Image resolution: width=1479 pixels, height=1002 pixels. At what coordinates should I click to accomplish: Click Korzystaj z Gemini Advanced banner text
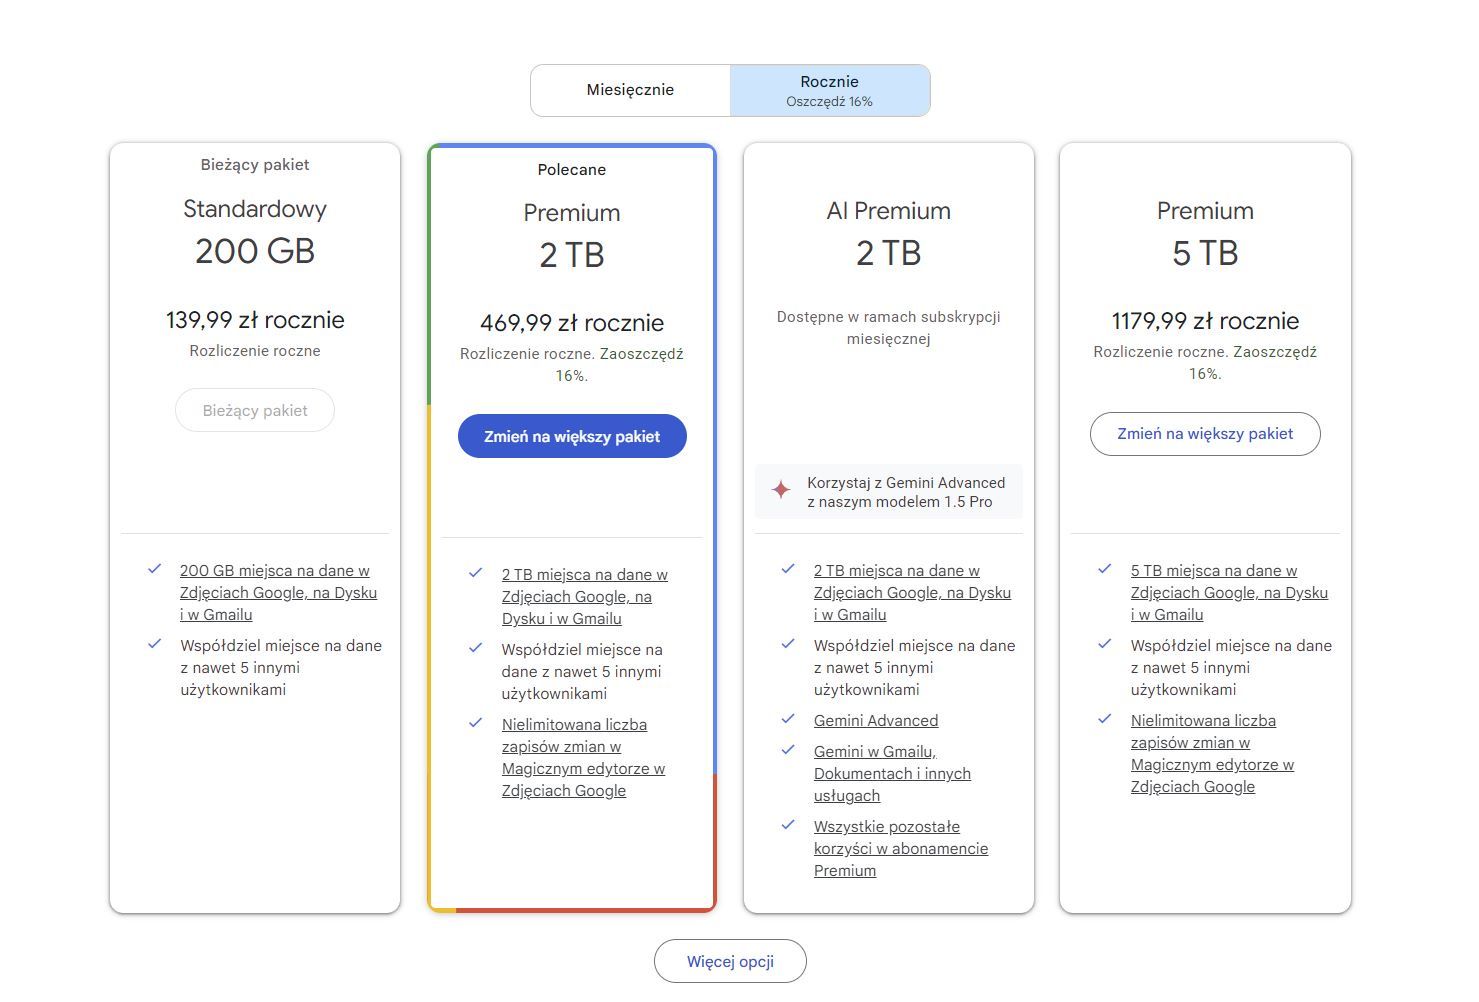point(906,492)
